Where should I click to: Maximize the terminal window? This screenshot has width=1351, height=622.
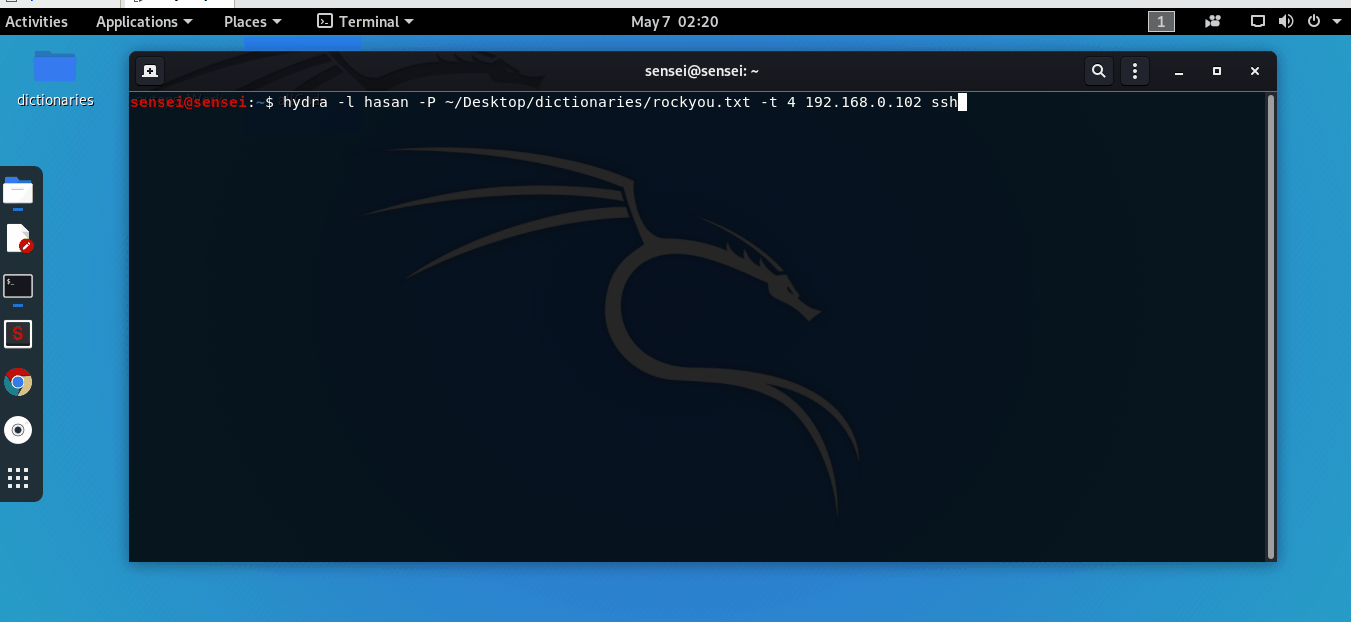point(1217,71)
